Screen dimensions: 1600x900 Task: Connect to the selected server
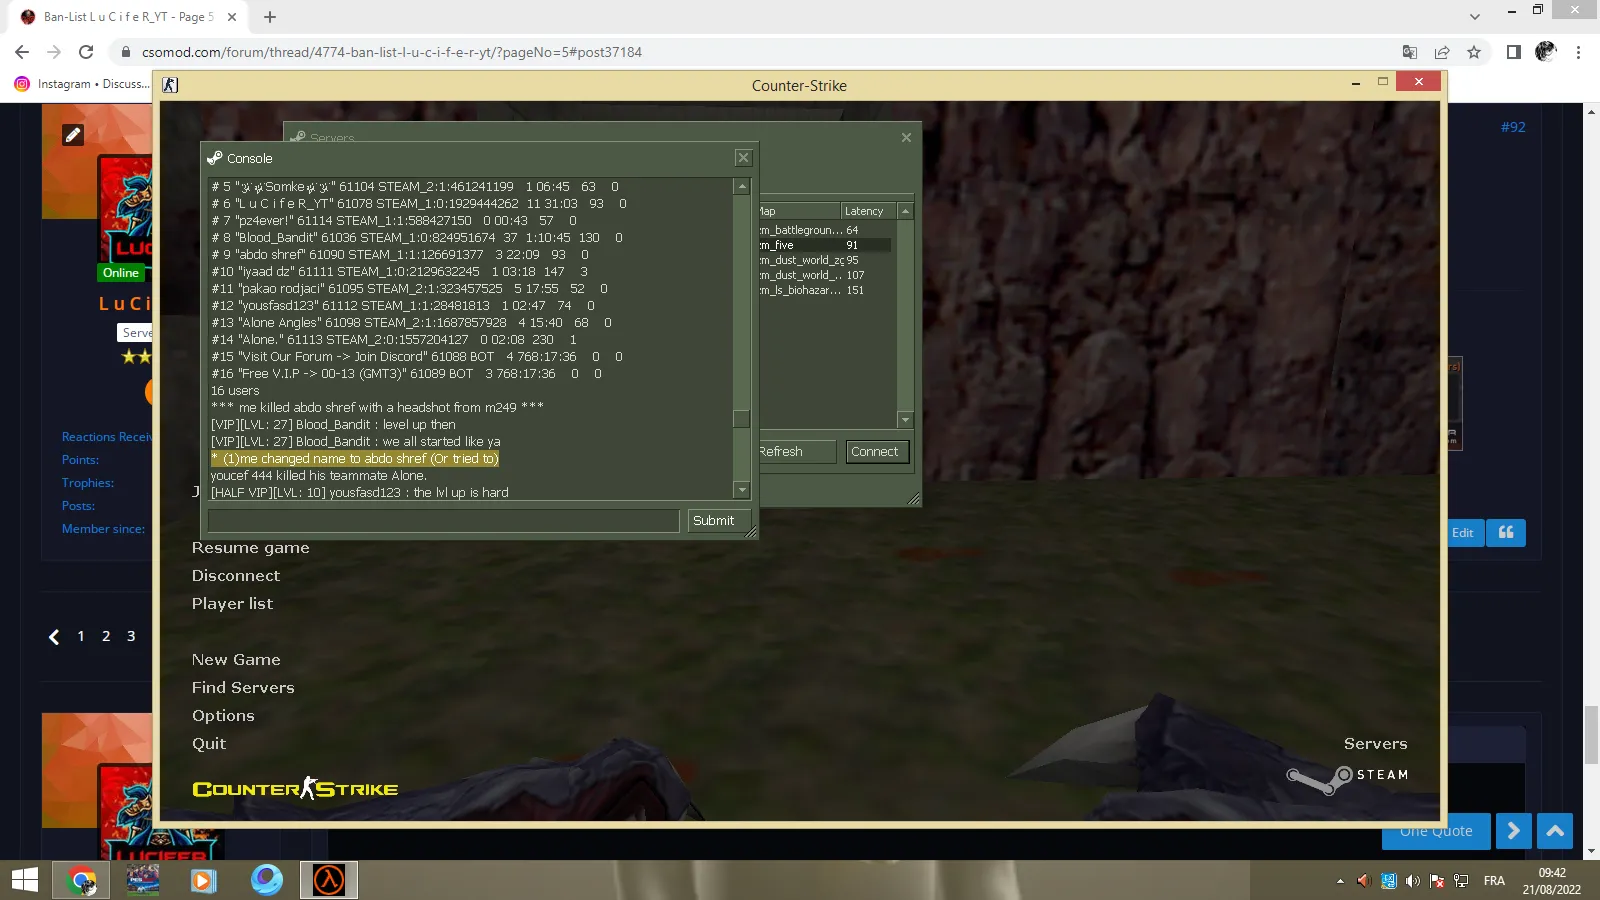click(875, 452)
